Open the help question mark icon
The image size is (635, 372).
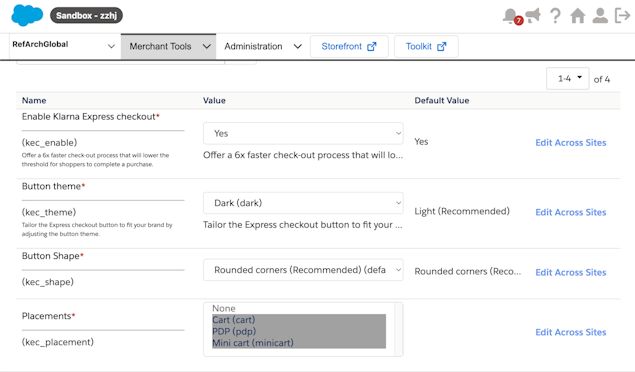556,16
